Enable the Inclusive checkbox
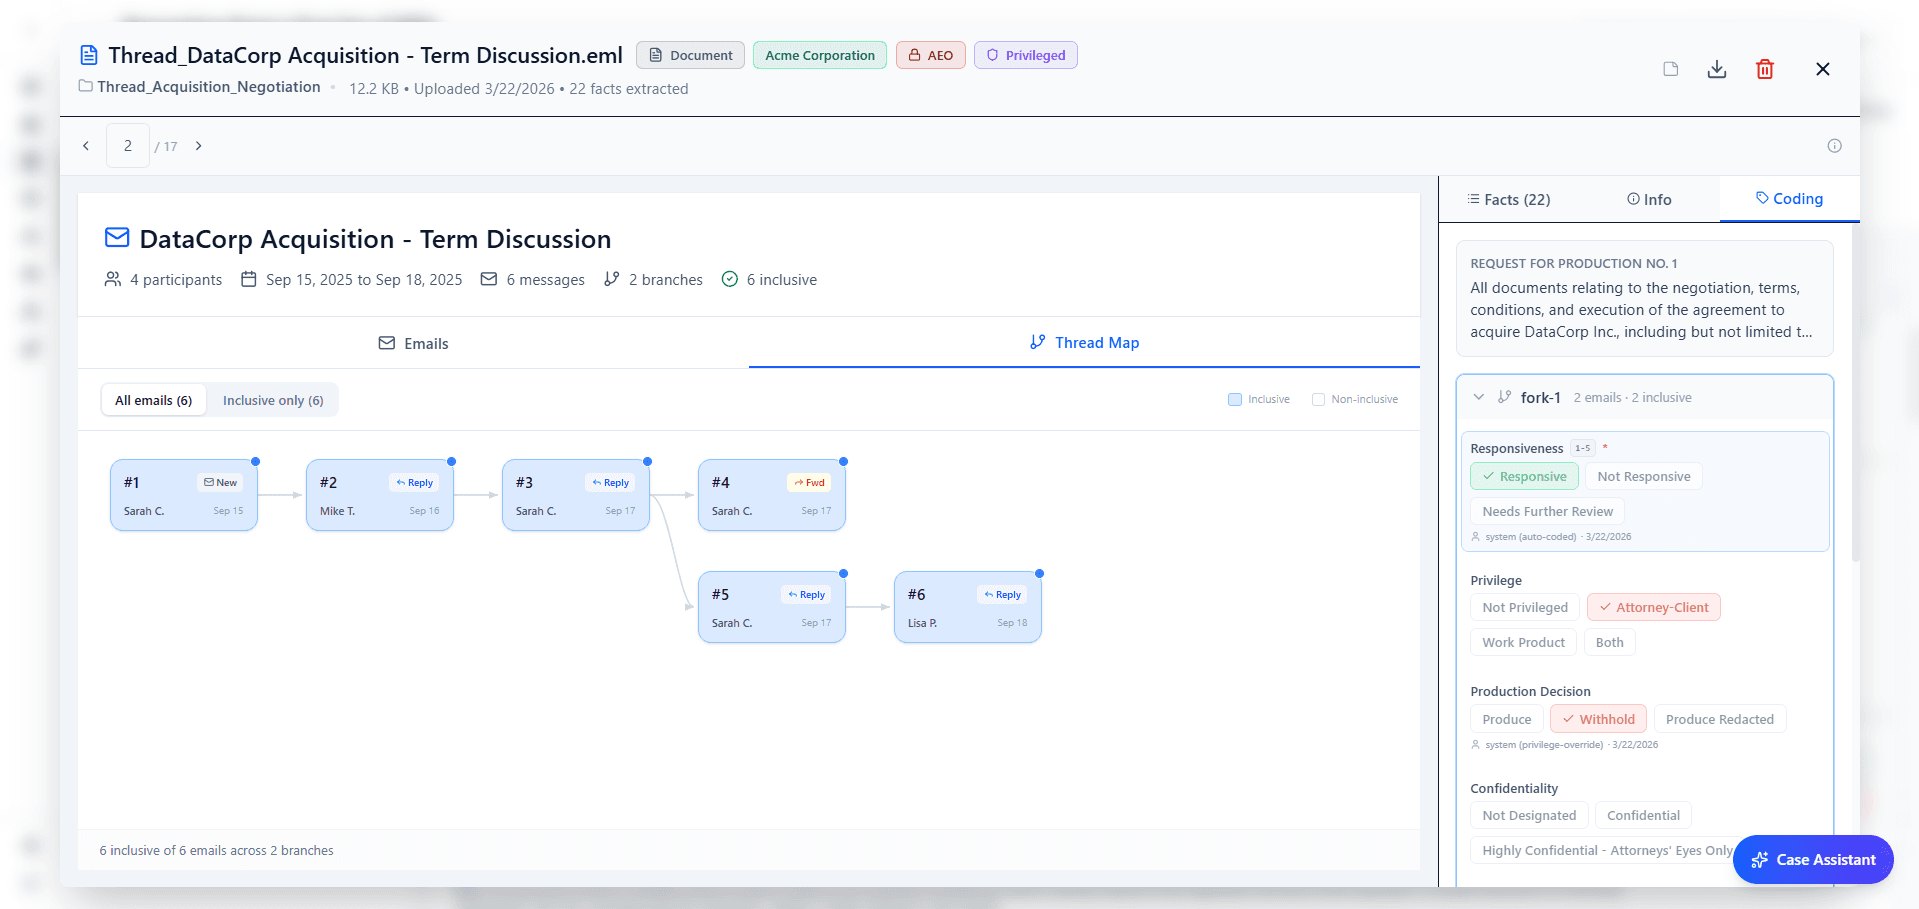Screen dimensions: 1919x909 (x=1234, y=398)
